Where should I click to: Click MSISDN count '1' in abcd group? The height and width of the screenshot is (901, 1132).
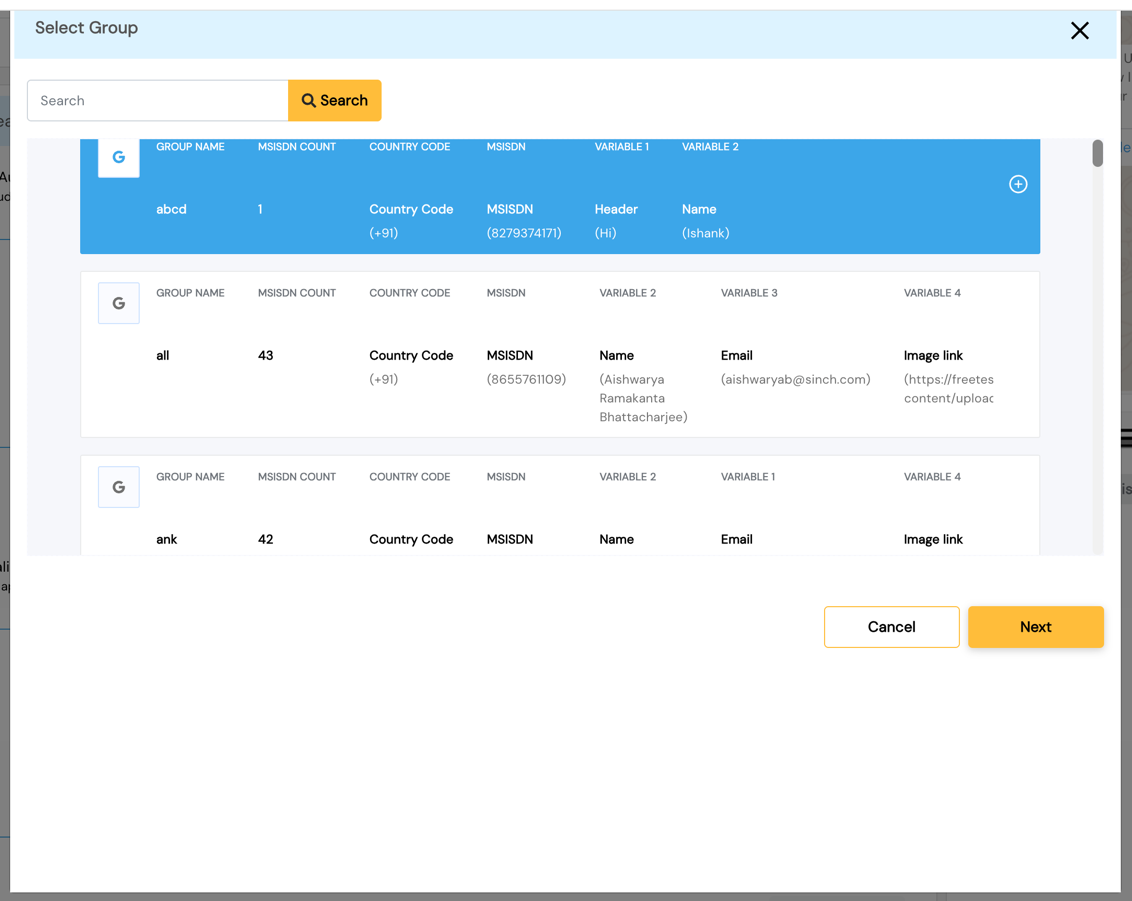click(x=260, y=209)
